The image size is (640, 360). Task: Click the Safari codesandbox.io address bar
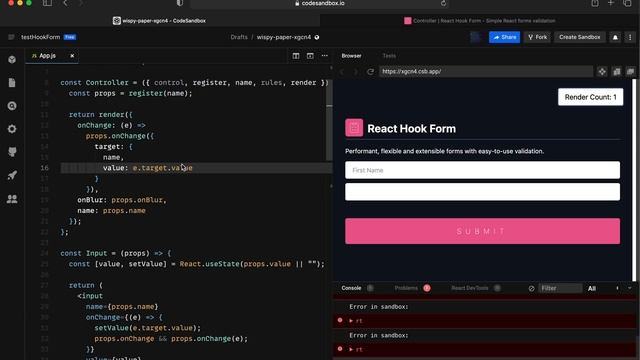click(319, 3)
